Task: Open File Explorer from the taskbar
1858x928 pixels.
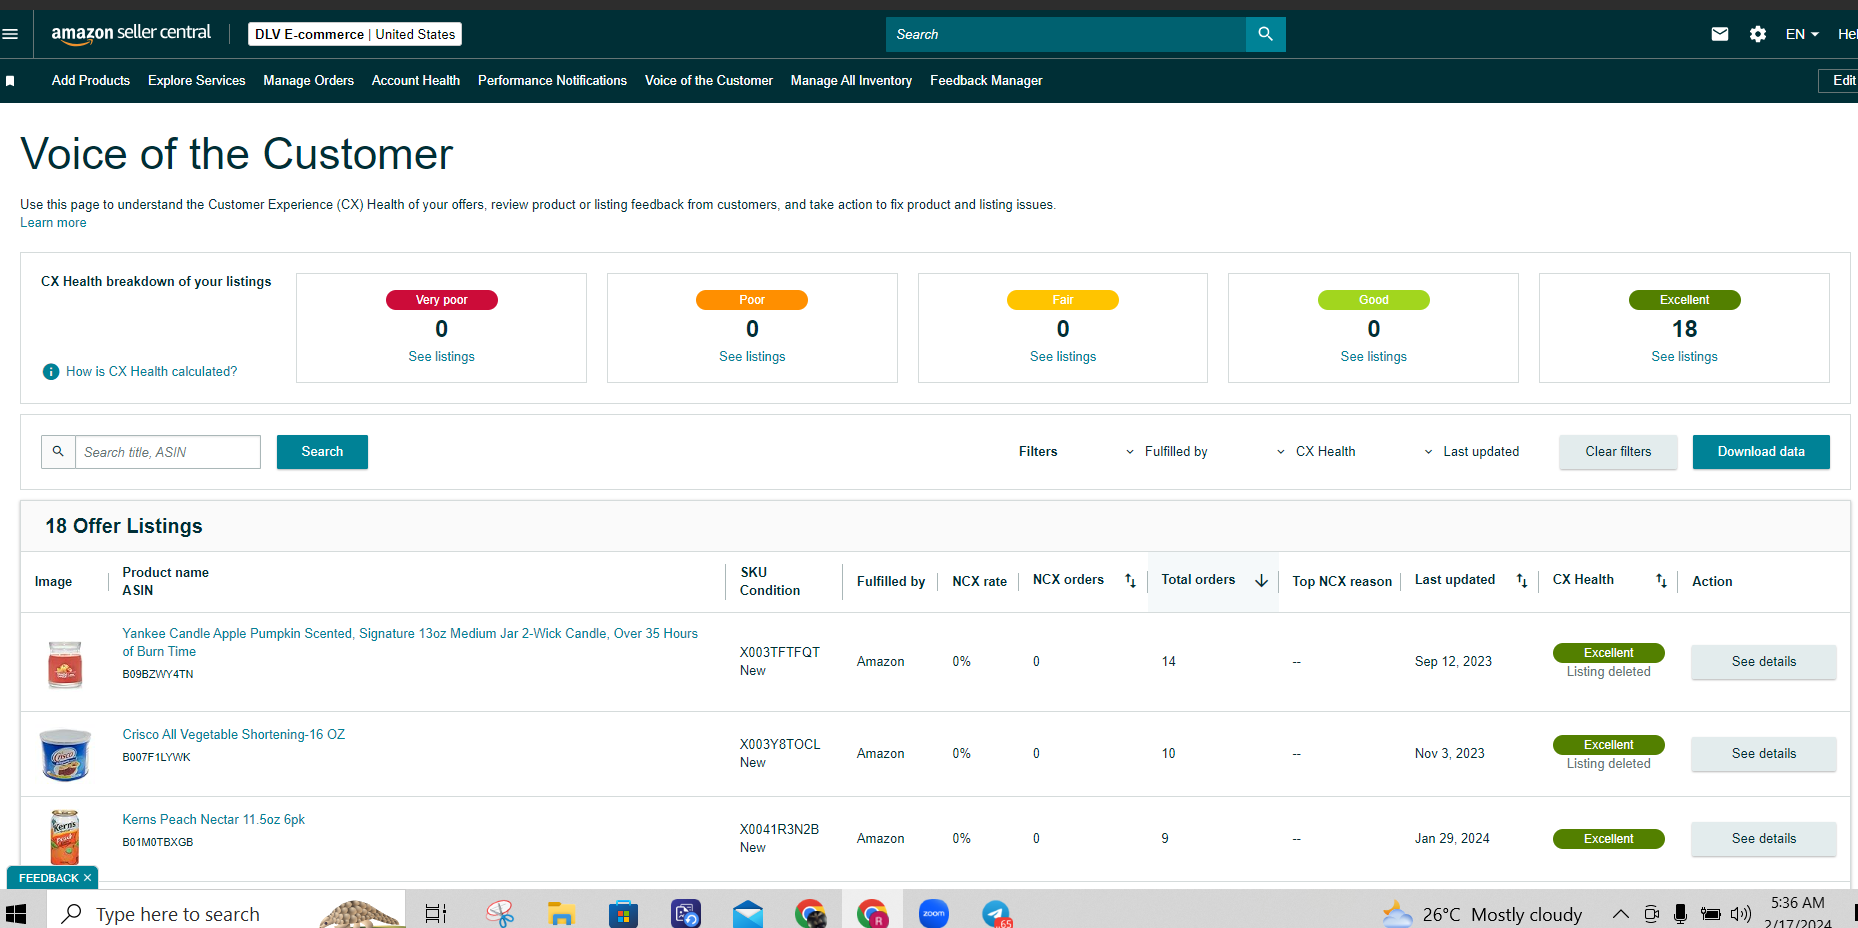Action: click(561, 914)
